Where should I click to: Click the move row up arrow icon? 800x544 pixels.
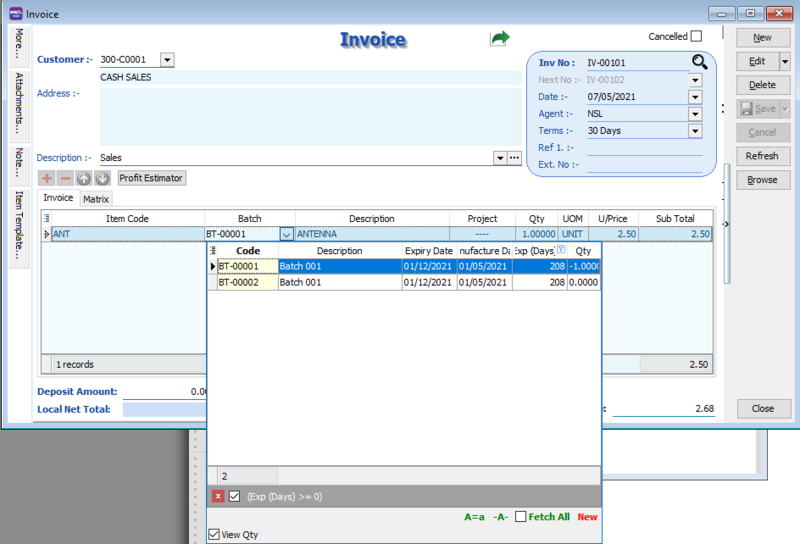pos(84,178)
